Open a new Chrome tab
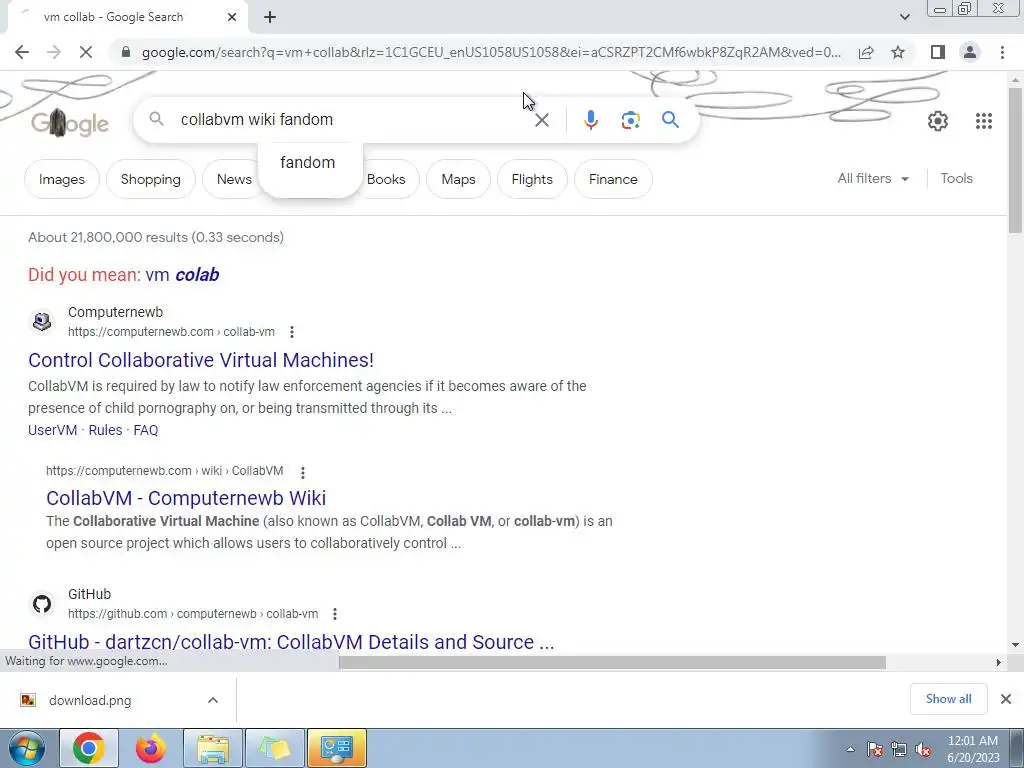Image resolution: width=1024 pixels, height=768 pixels. point(270,17)
